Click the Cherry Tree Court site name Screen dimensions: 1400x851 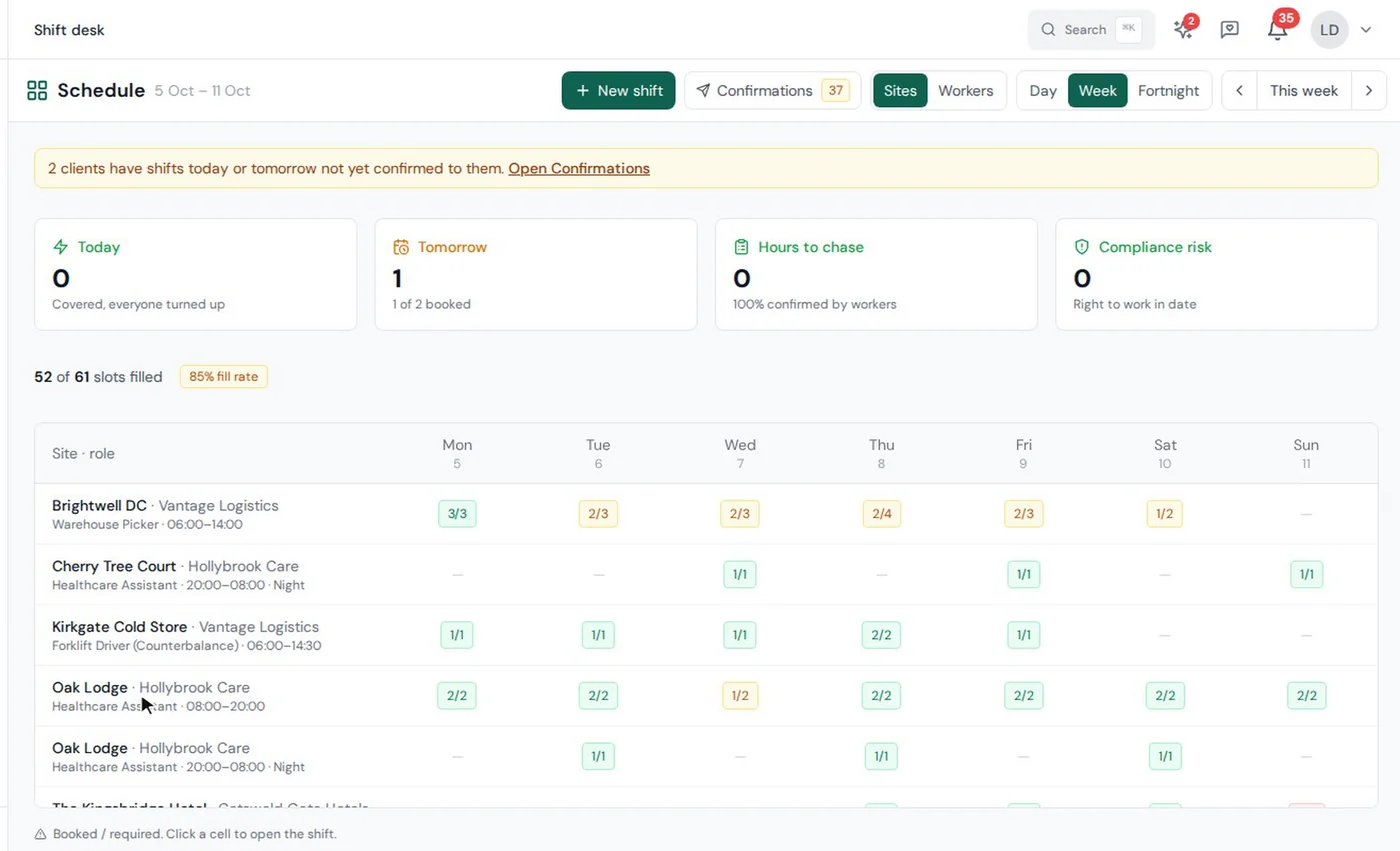click(x=114, y=566)
